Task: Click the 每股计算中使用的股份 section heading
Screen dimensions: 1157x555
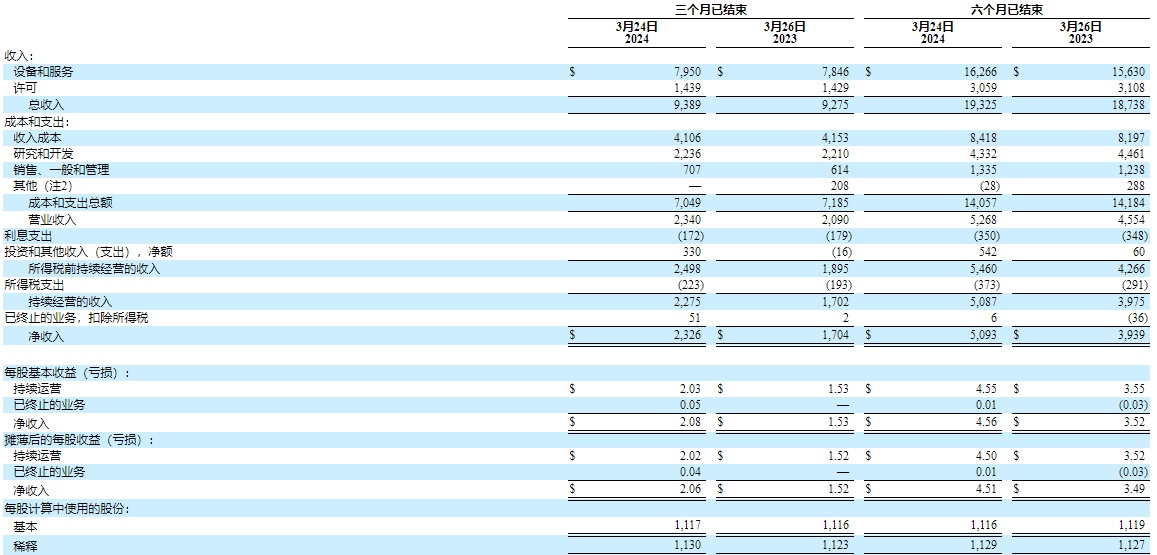Action: click(x=67, y=508)
